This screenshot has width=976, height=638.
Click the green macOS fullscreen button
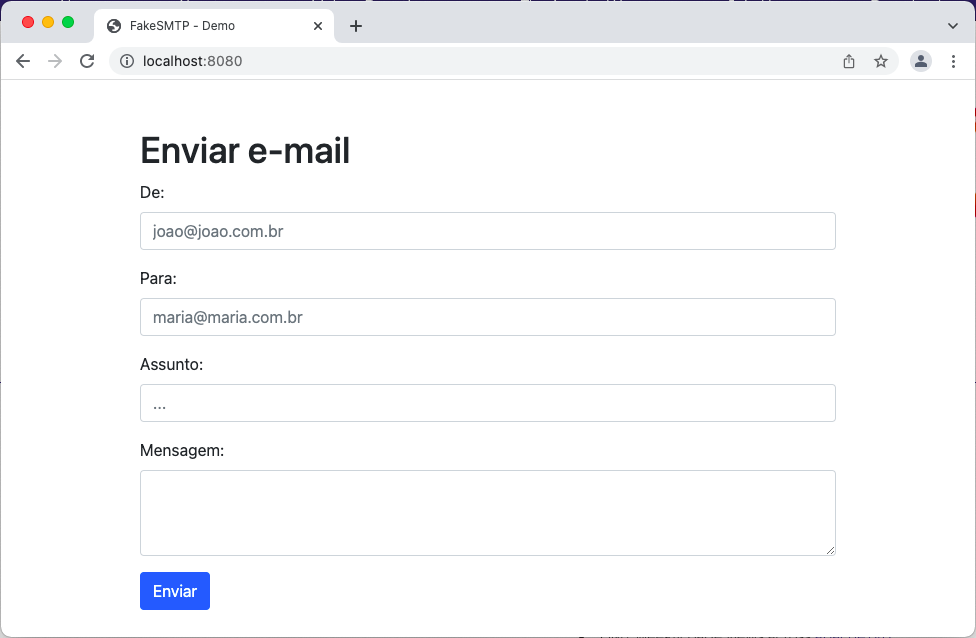click(68, 22)
